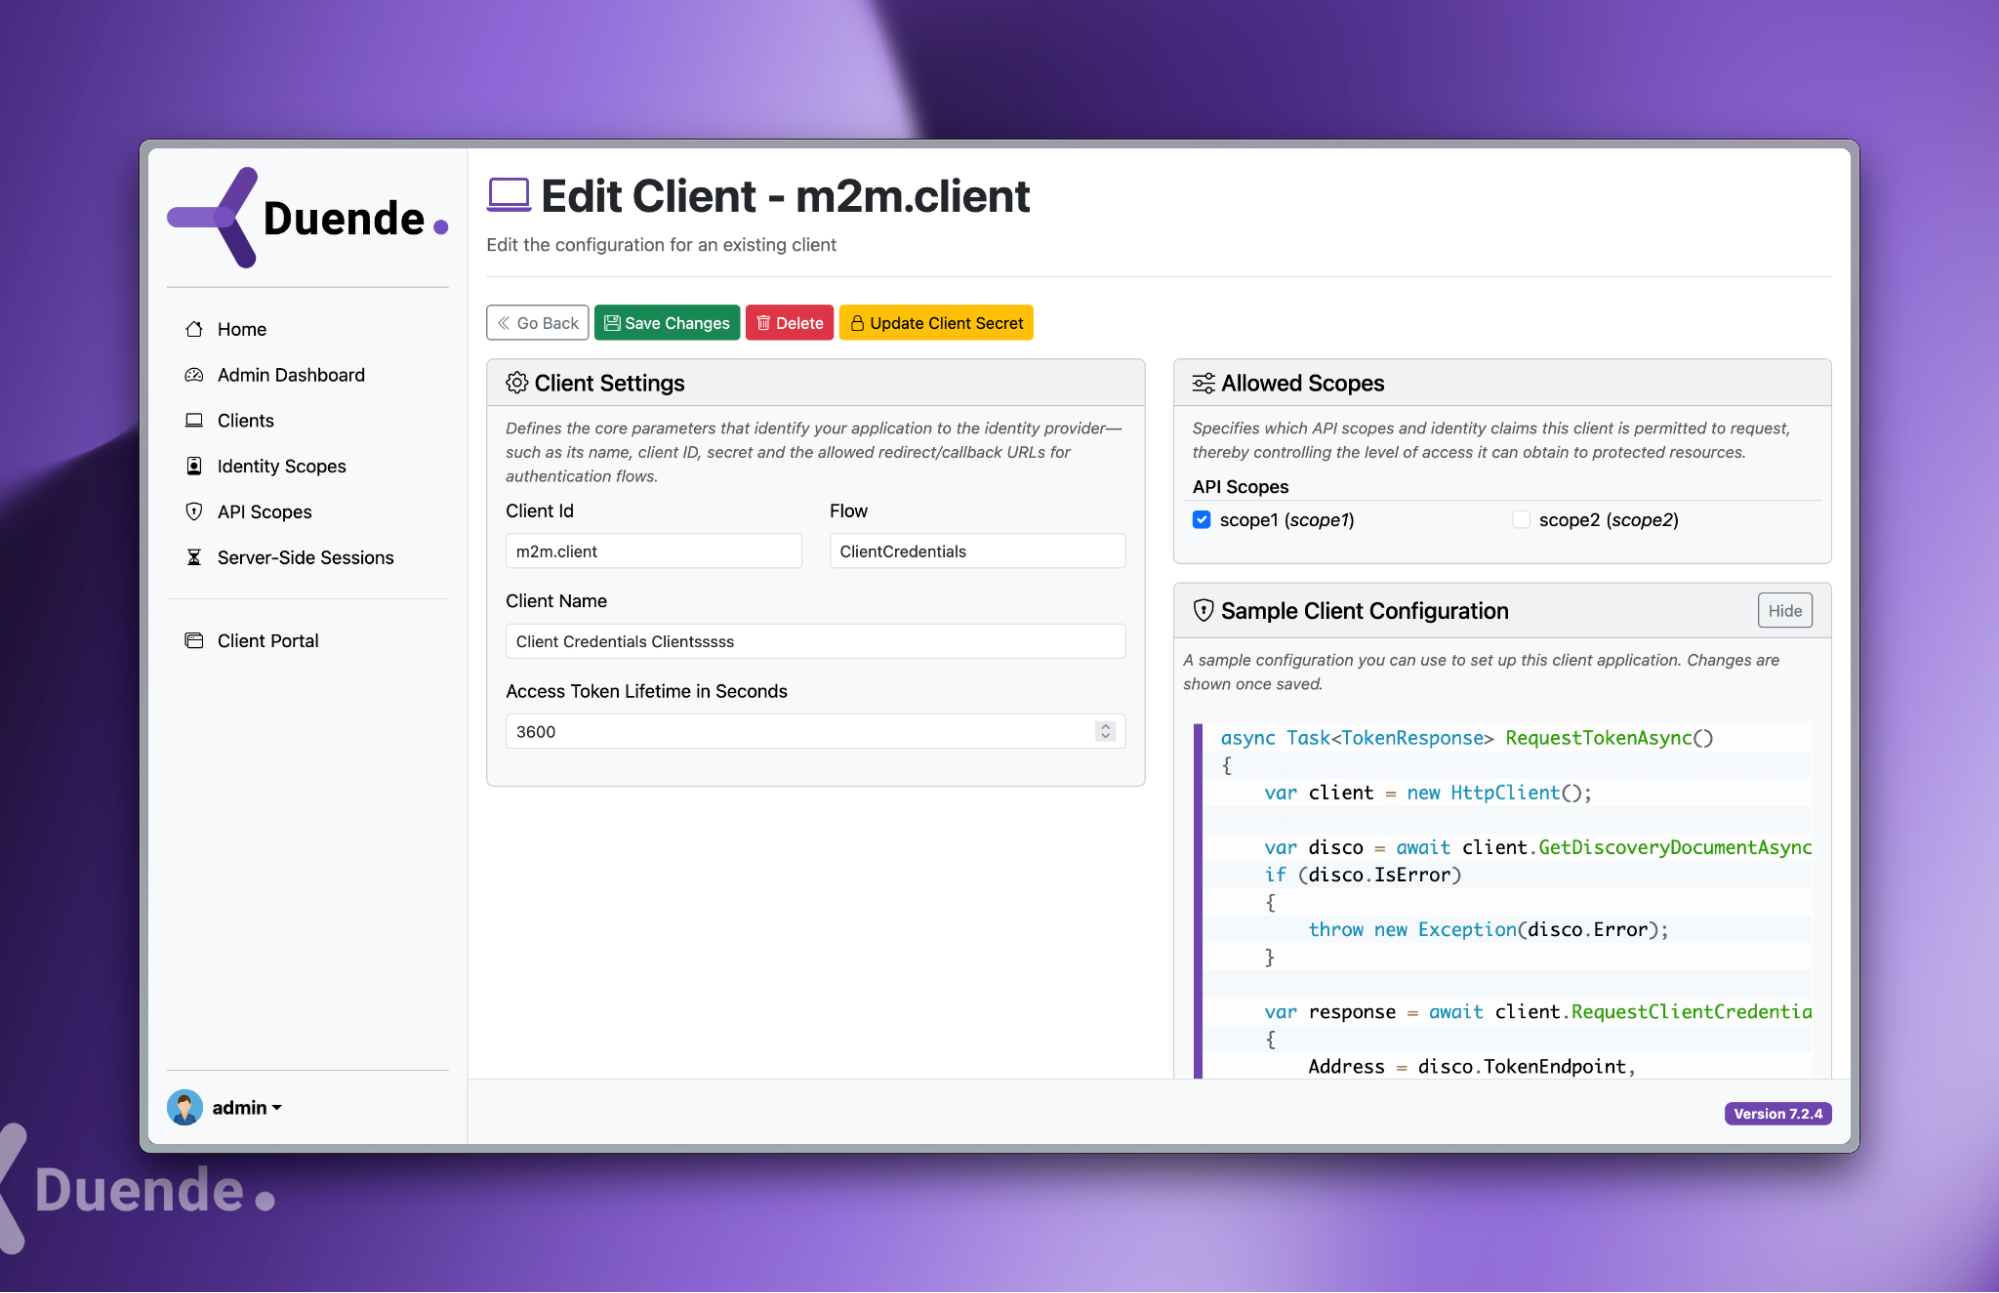Click the Allowed Scopes panel title
The height and width of the screenshot is (1293, 1999).
[1302, 383]
